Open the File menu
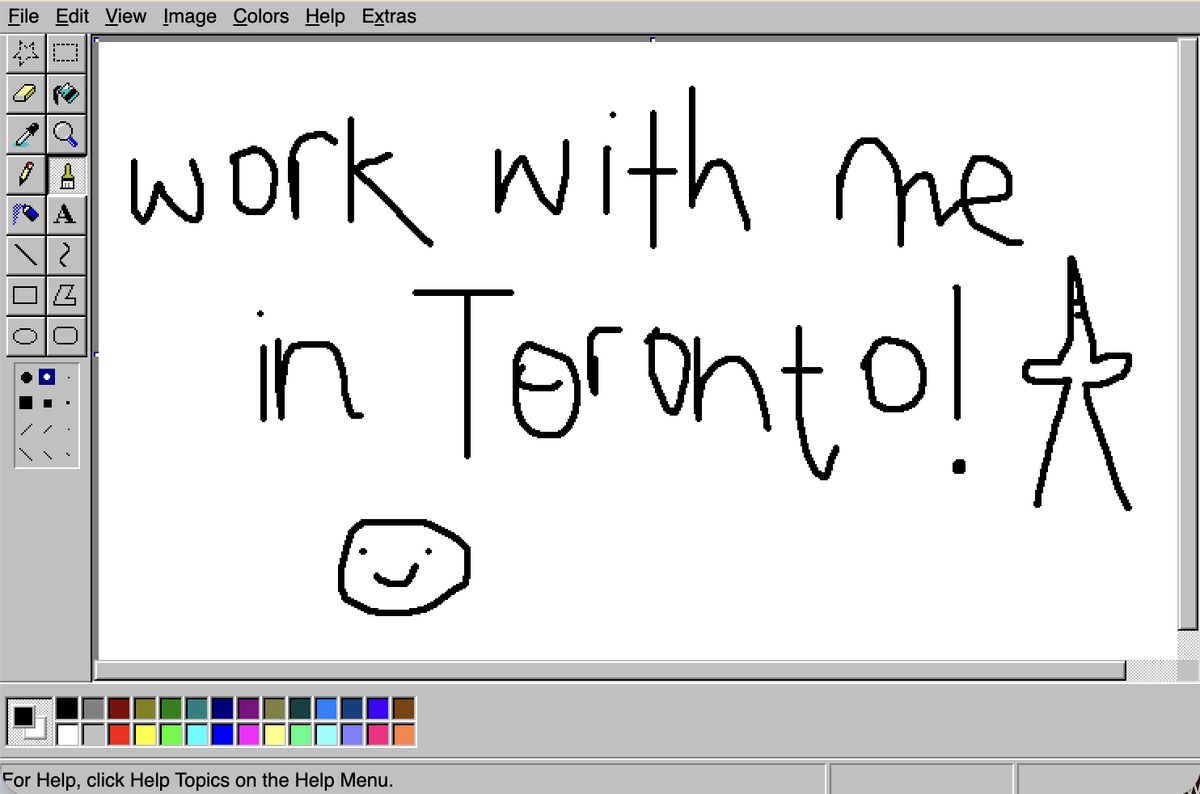Viewport: 1200px width, 794px height. click(23, 16)
